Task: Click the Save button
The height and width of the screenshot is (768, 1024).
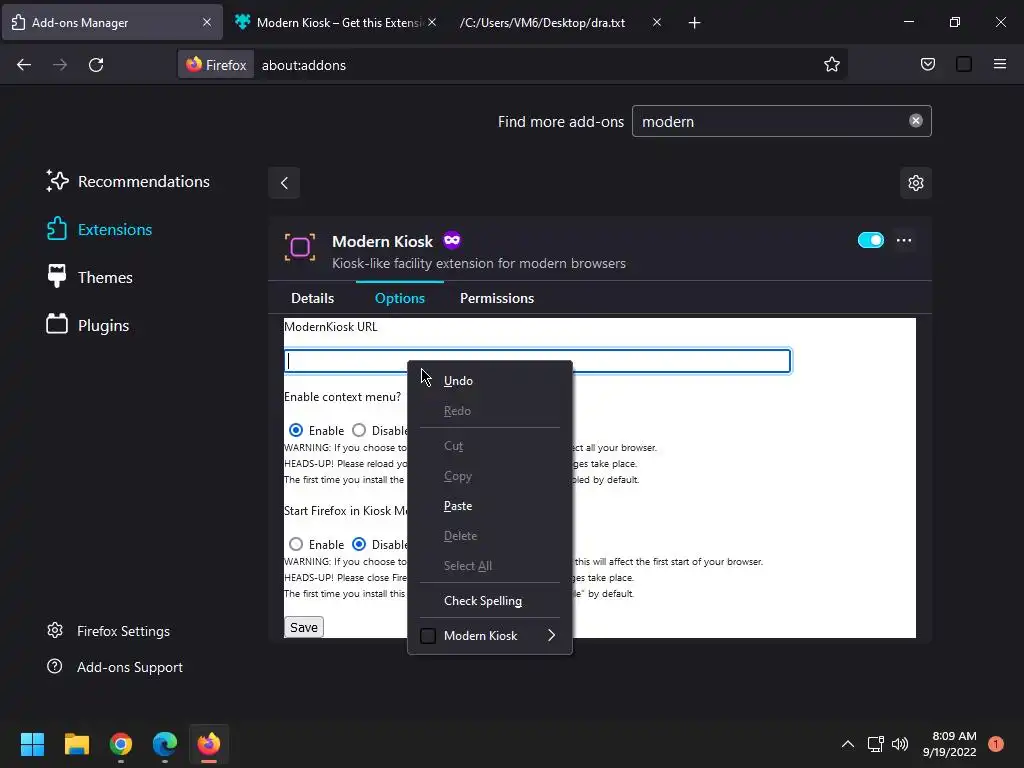Action: coord(304,628)
